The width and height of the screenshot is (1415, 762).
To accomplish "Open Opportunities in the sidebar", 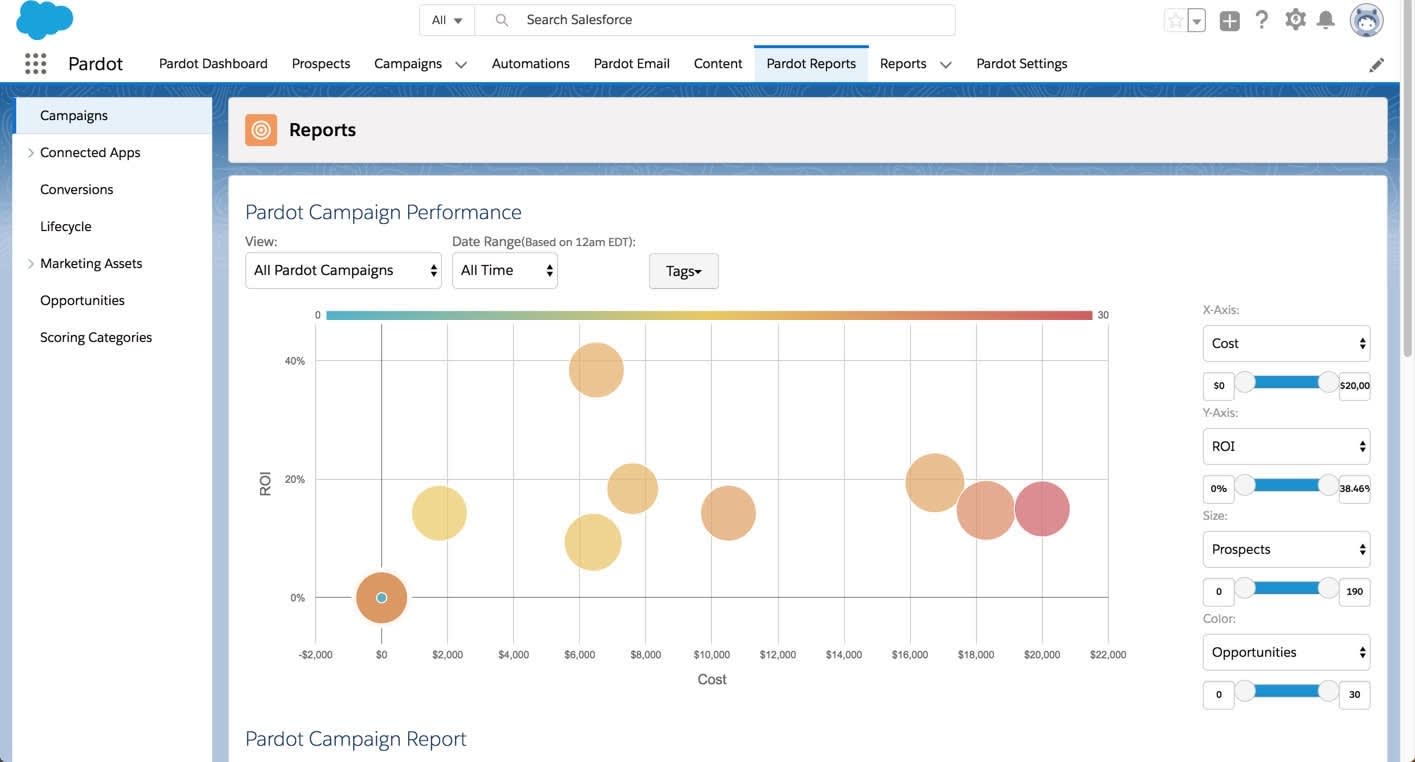I will point(82,300).
